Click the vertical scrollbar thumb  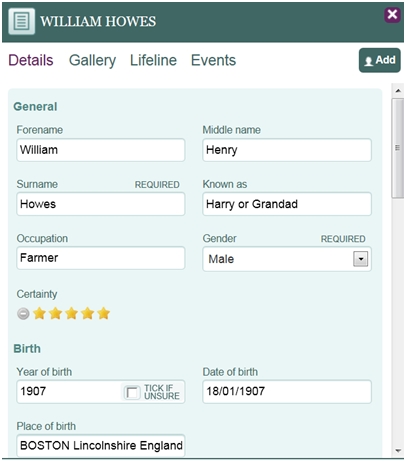tap(398, 148)
